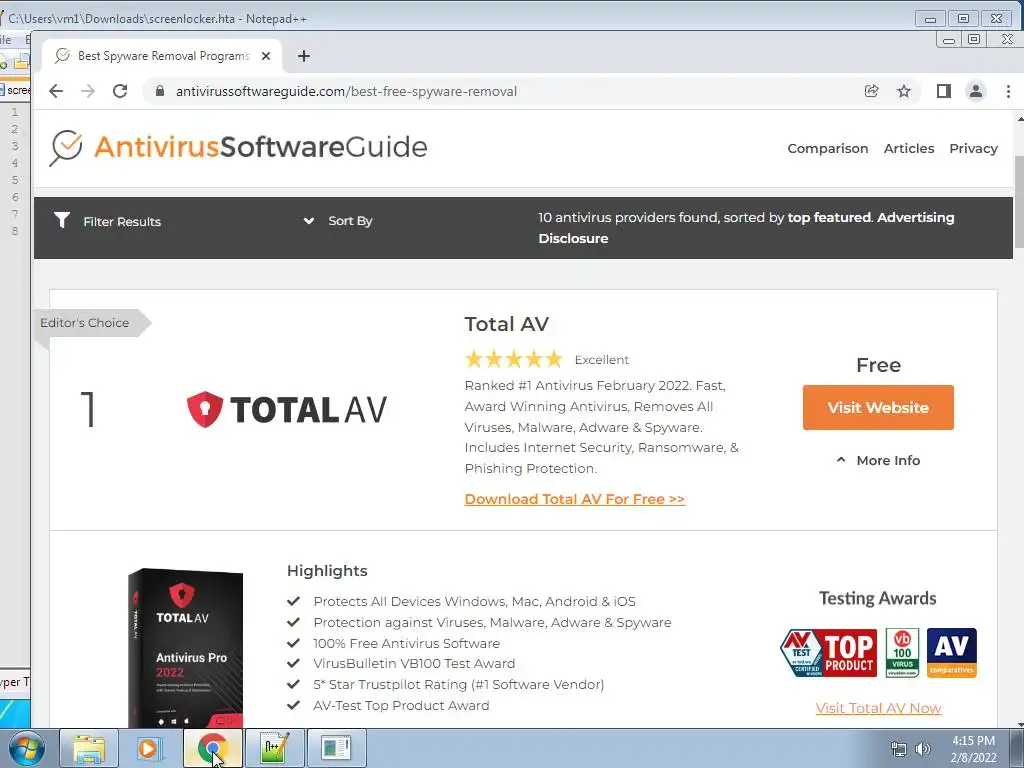The image size is (1024, 768).
Task: Open the Privacy nav link
Action: click(973, 148)
